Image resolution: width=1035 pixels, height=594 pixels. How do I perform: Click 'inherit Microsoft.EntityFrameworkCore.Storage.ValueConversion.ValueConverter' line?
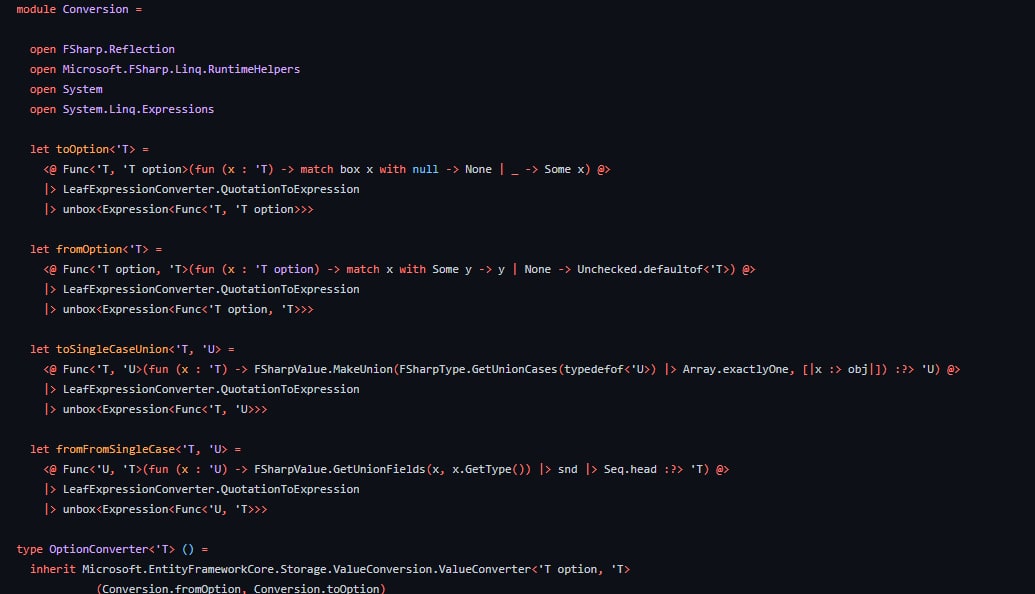coord(330,569)
